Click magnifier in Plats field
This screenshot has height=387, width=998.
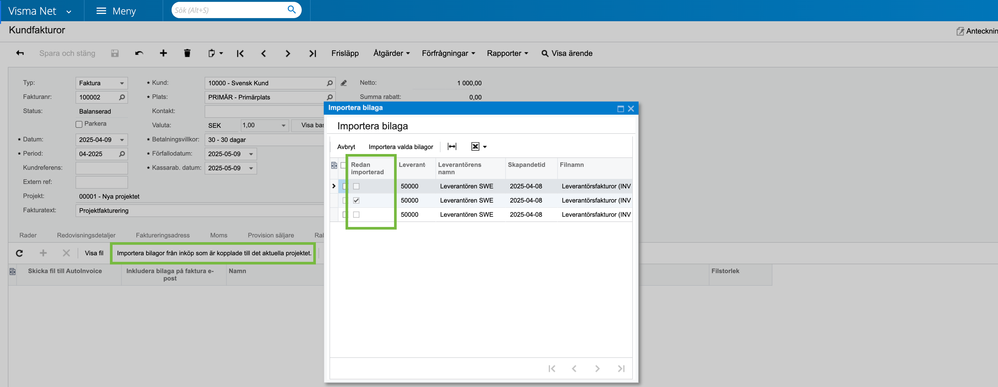coord(330,97)
